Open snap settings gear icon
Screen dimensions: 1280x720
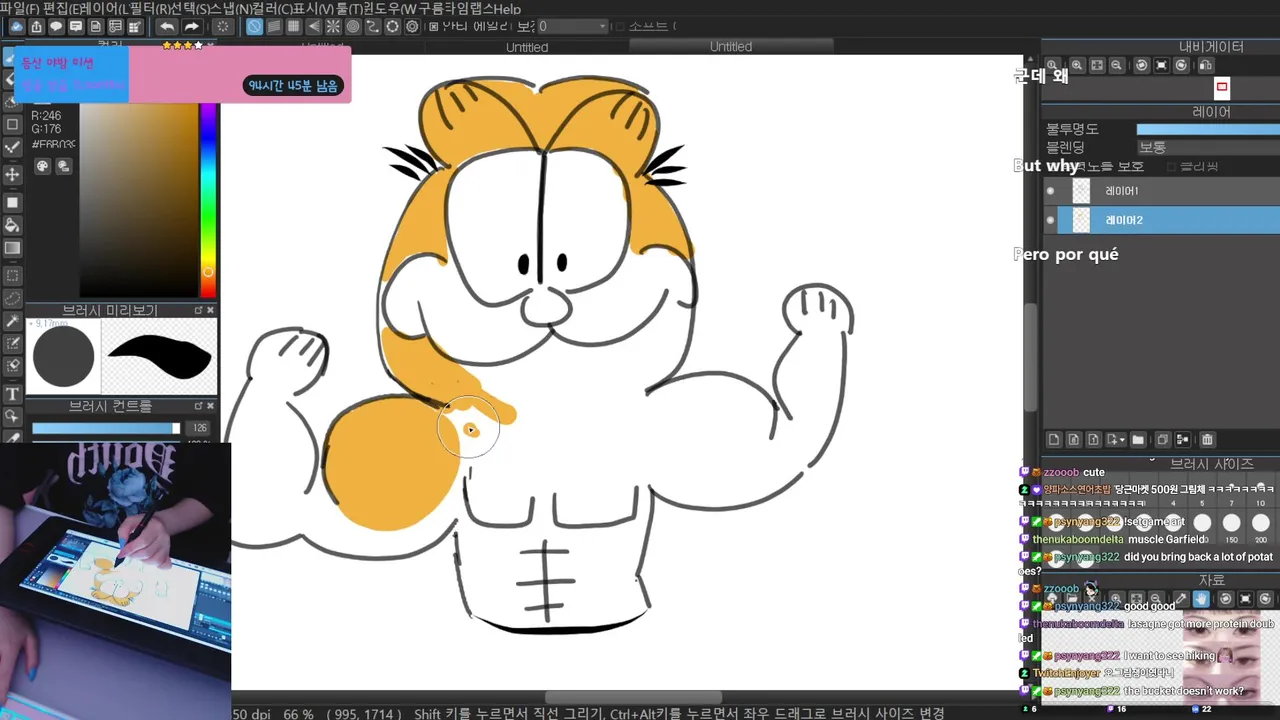(x=412, y=27)
